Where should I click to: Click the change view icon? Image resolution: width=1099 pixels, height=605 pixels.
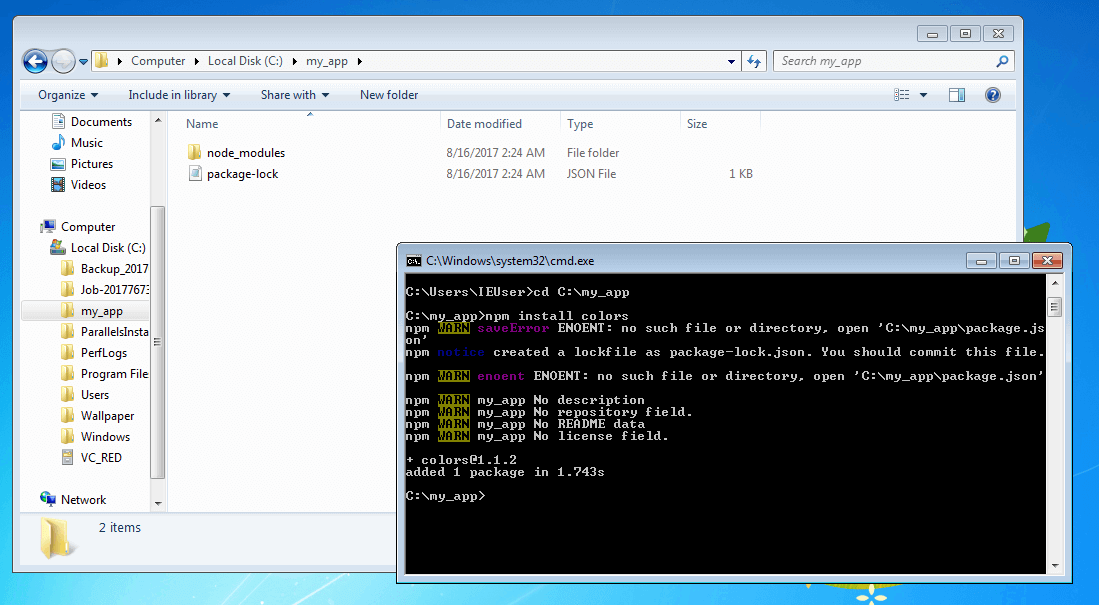902,95
